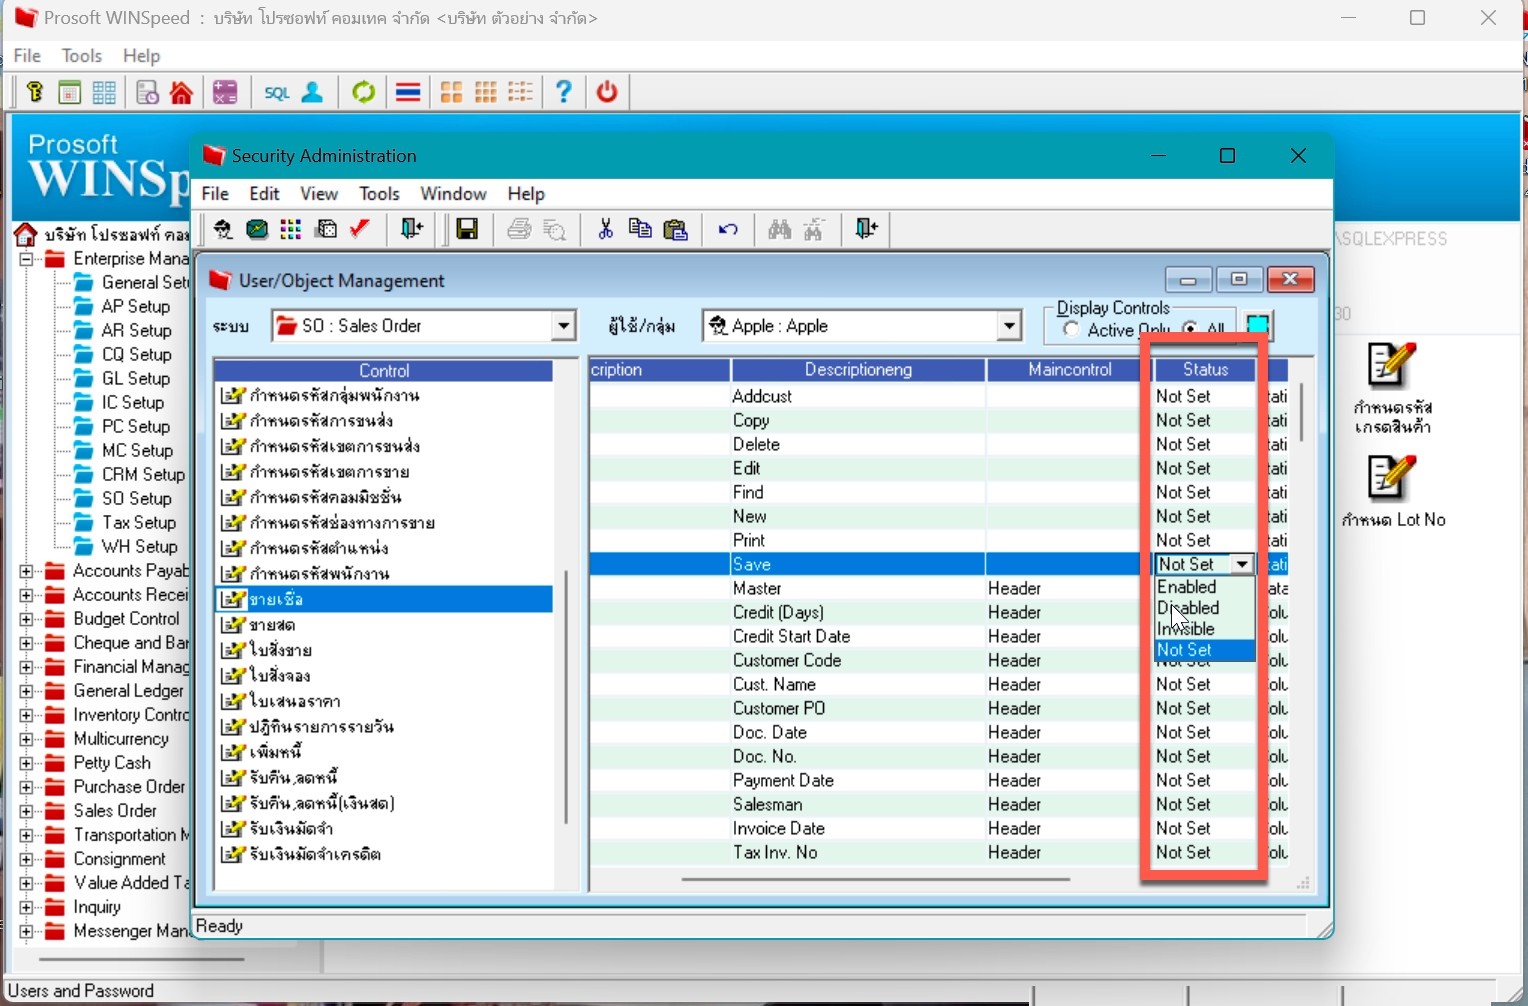The width and height of the screenshot is (1528, 1006).
Task: Open the Tools menu in main WINSpeed window
Action: [x=81, y=56]
